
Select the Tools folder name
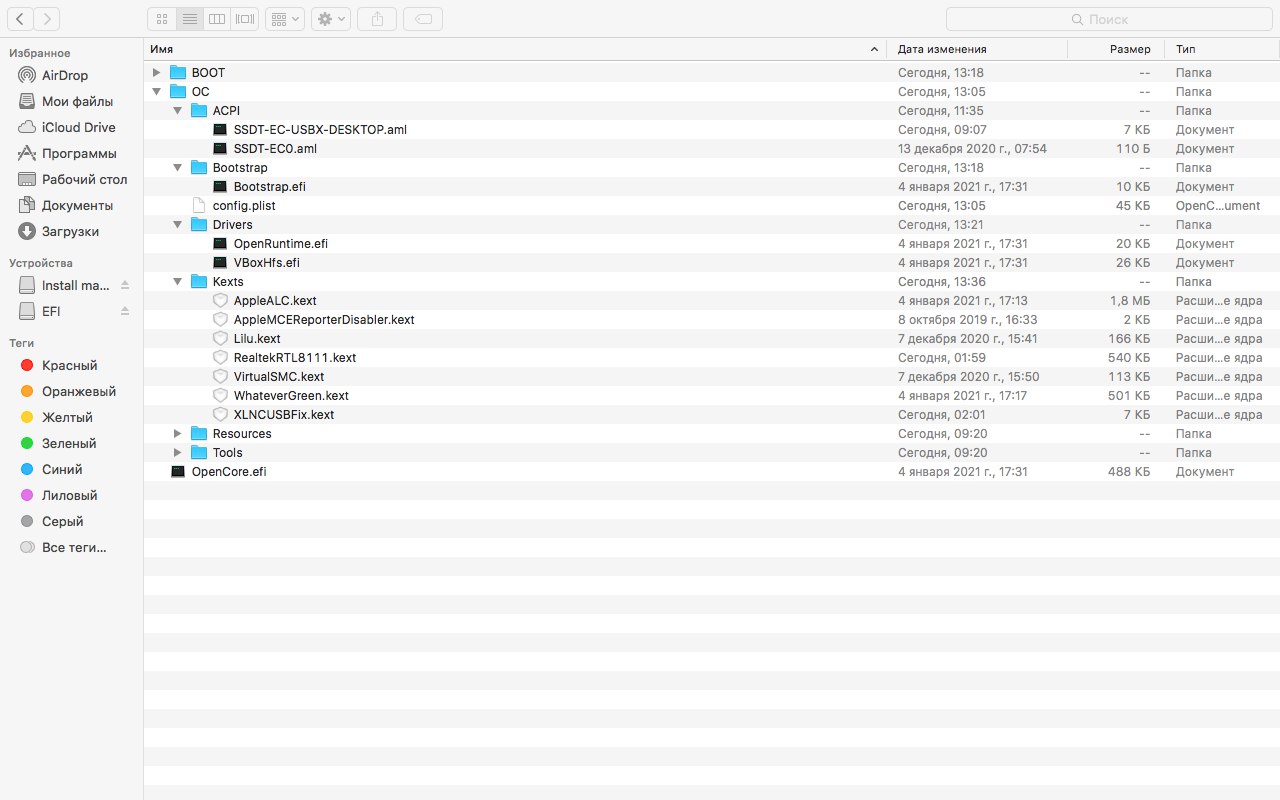pos(227,452)
